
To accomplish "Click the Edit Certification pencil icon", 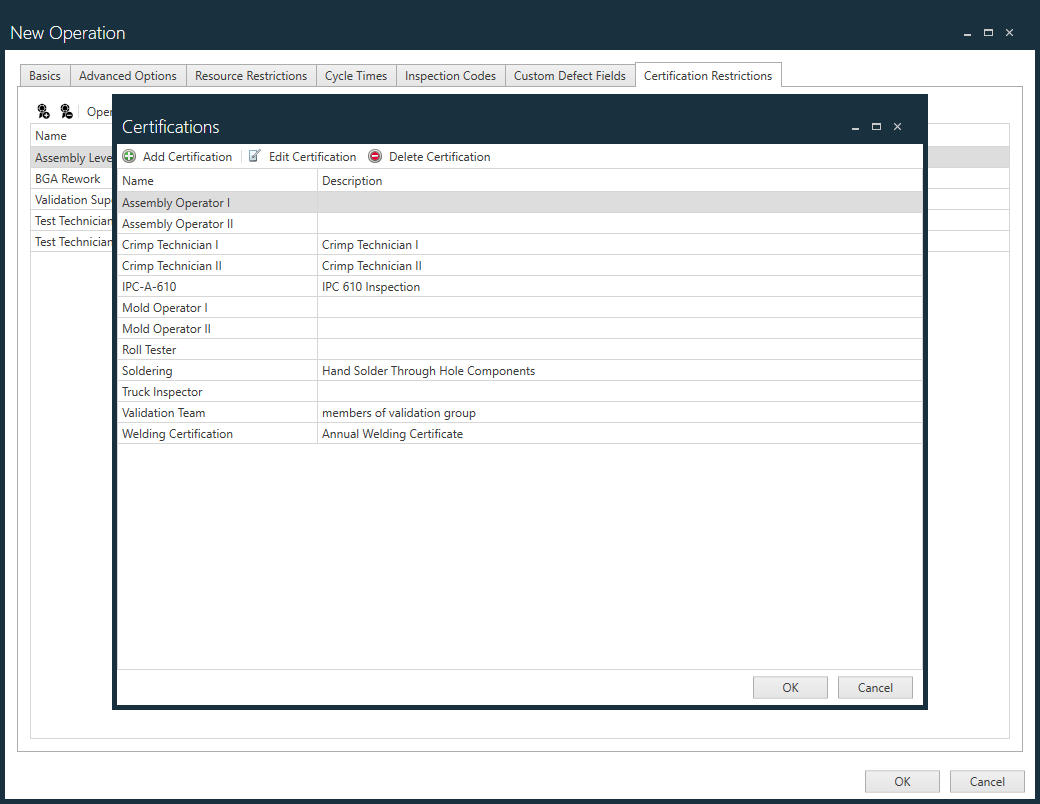I will coord(257,156).
